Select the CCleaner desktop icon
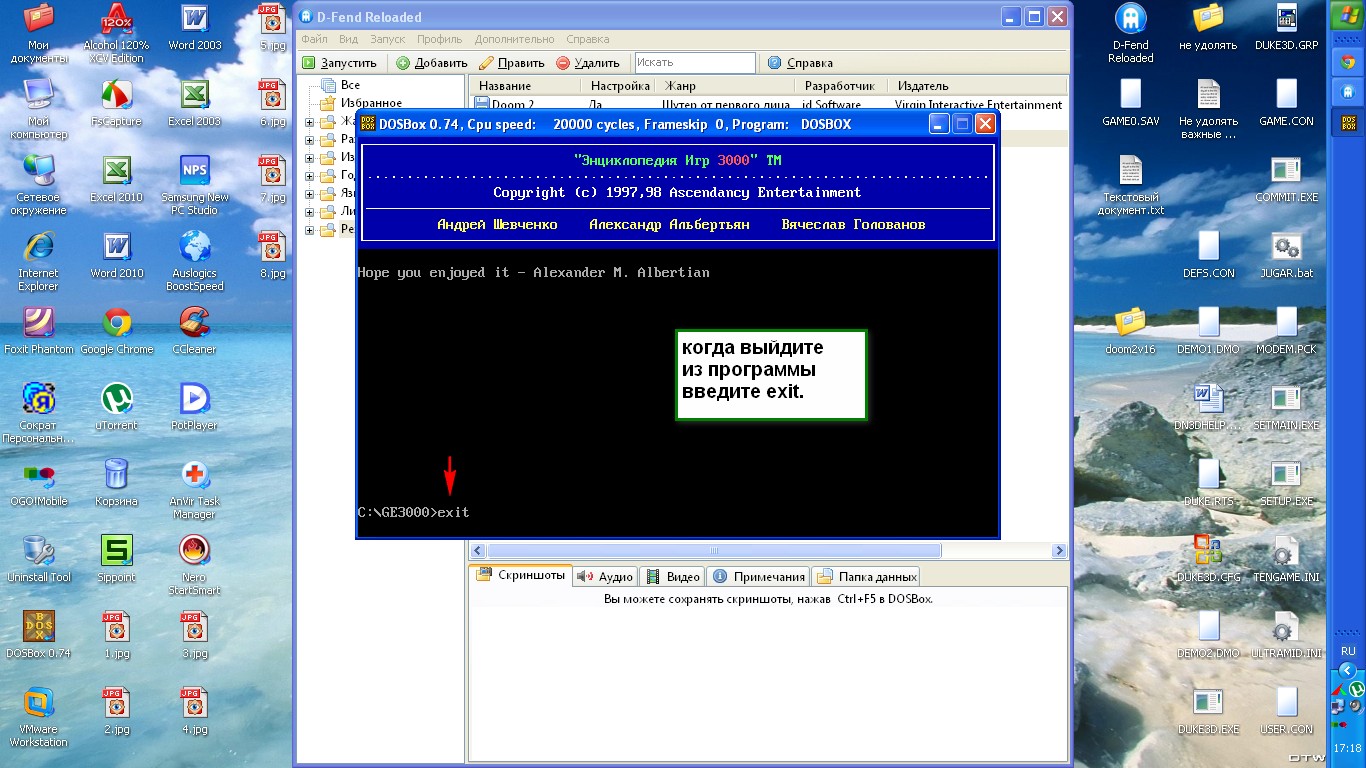Image resolution: width=1366 pixels, height=768 pixels. point(194,332)
